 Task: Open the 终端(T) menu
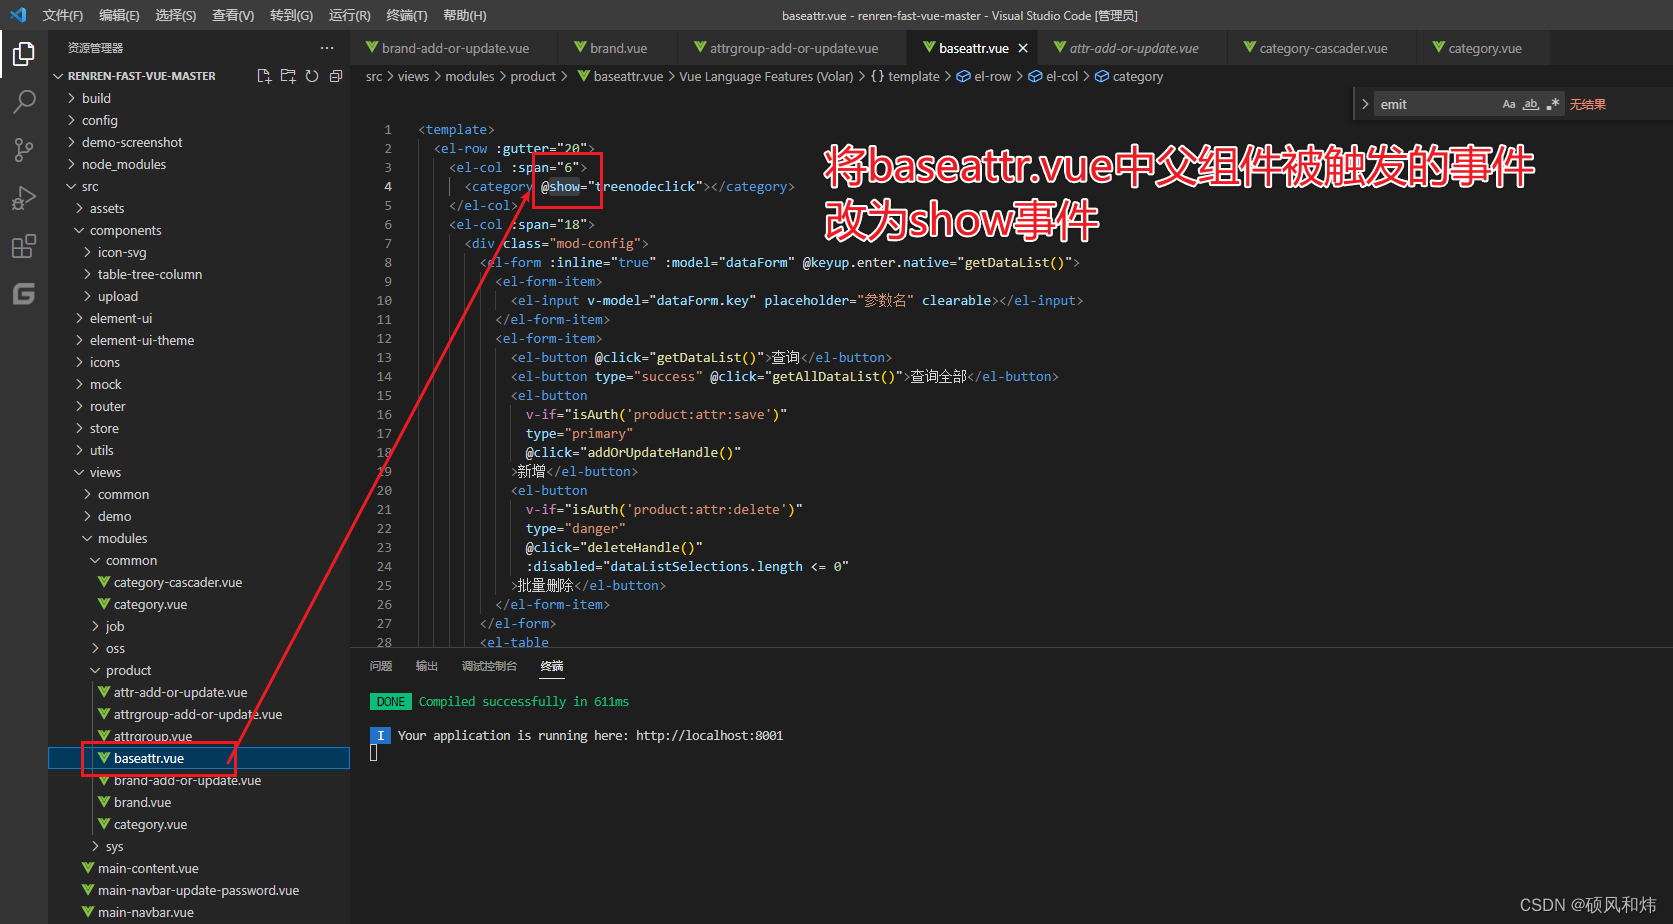tap(407, 15)
